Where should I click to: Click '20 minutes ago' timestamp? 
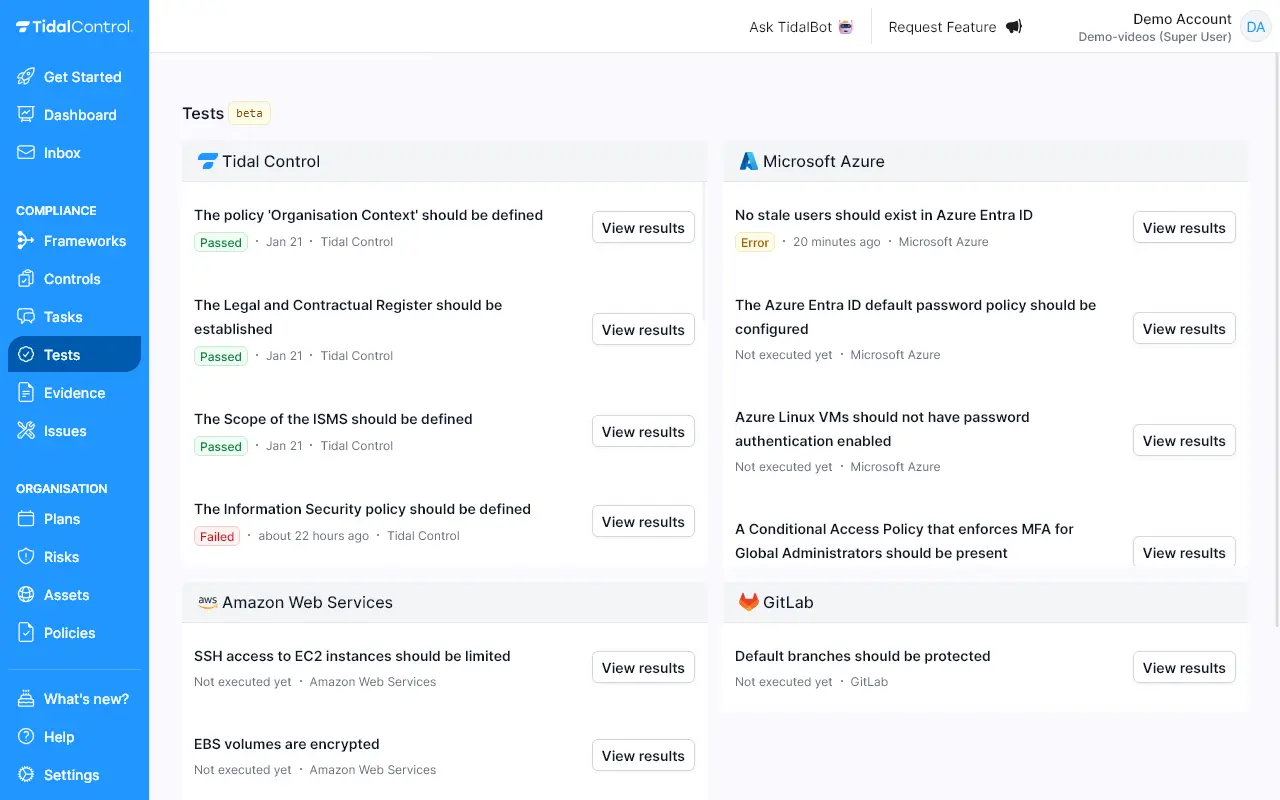click(837, 242)
